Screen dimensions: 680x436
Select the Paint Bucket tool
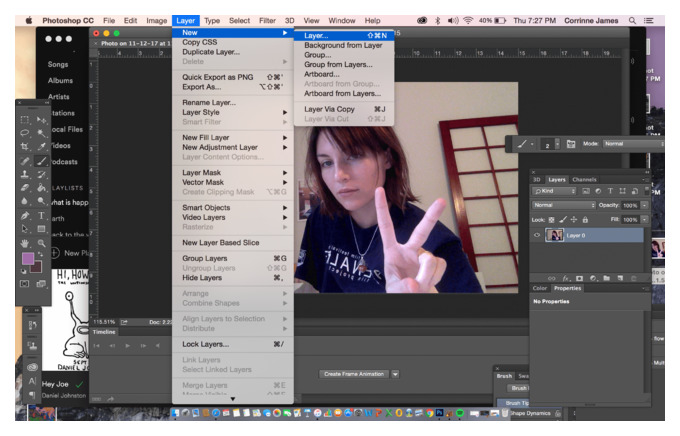coord(42,188)
